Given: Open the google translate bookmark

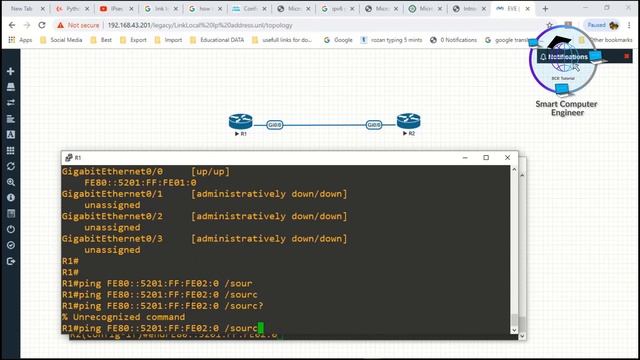Looking at the screenshot, I should pyautogui.click(x=507, y=40).
